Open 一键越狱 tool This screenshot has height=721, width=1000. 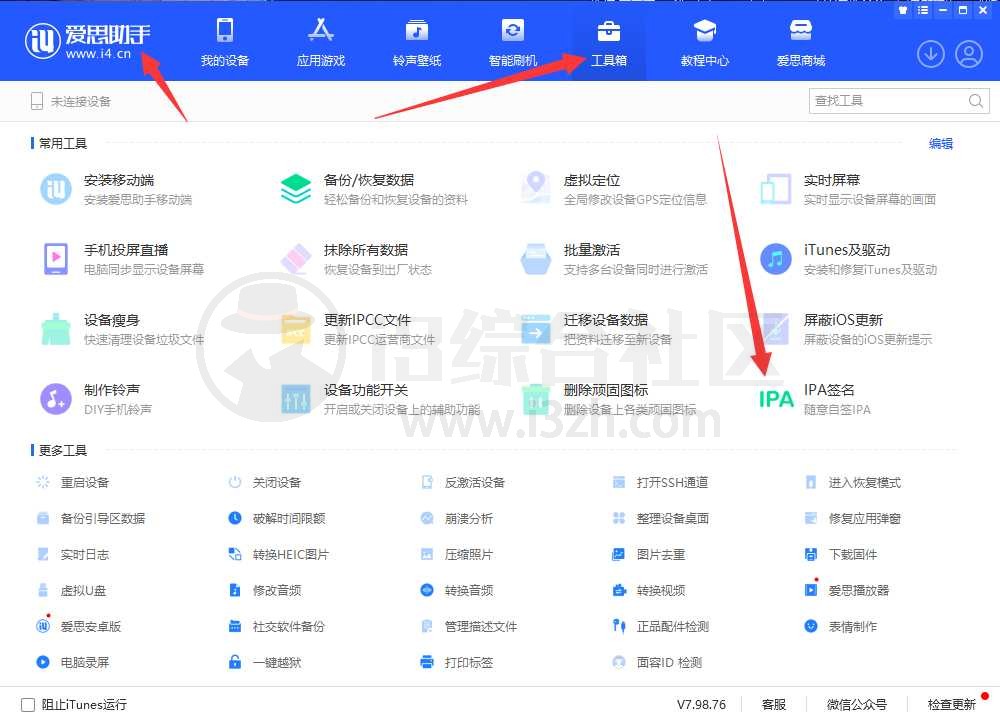(265, 662)
